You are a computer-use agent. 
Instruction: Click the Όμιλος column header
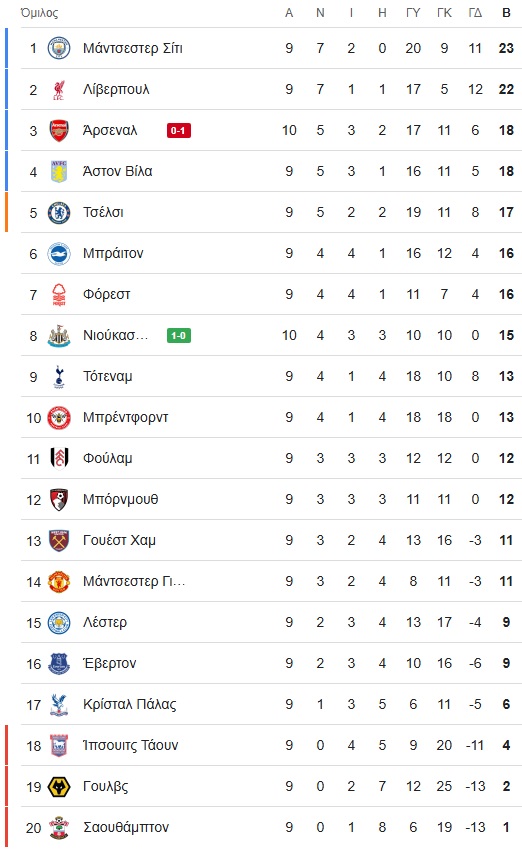(39, 13)
